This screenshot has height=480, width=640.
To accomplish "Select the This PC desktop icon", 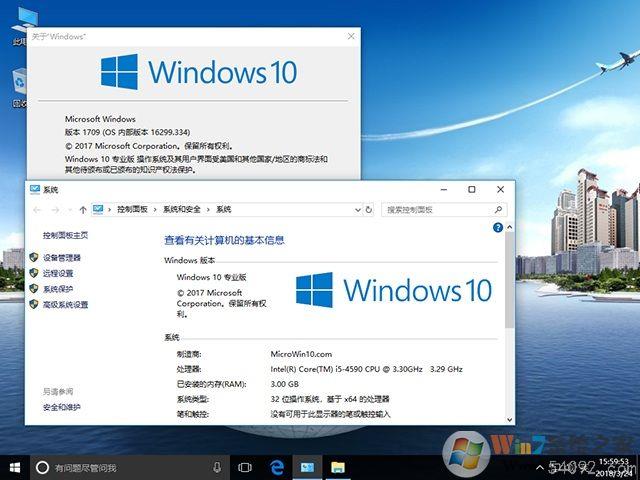I will click(20, 27).
